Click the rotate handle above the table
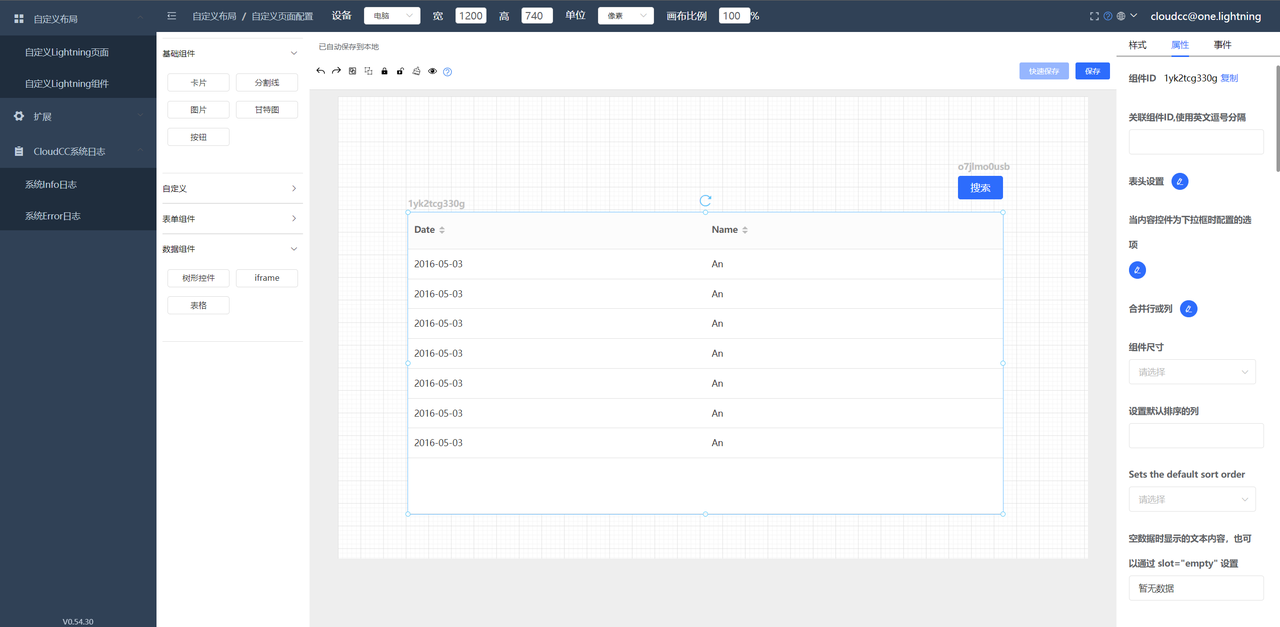Image resolution: width=1280 pixels, height=627 pixels. (x=705, y=201)
